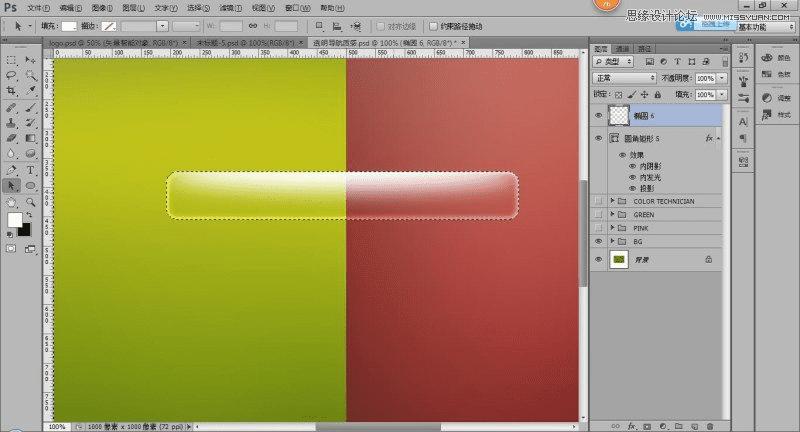The height and width of the screenshot is (432, 800).
Task: Enable the constrain path dragging checkbox
Action: (433, 26)
